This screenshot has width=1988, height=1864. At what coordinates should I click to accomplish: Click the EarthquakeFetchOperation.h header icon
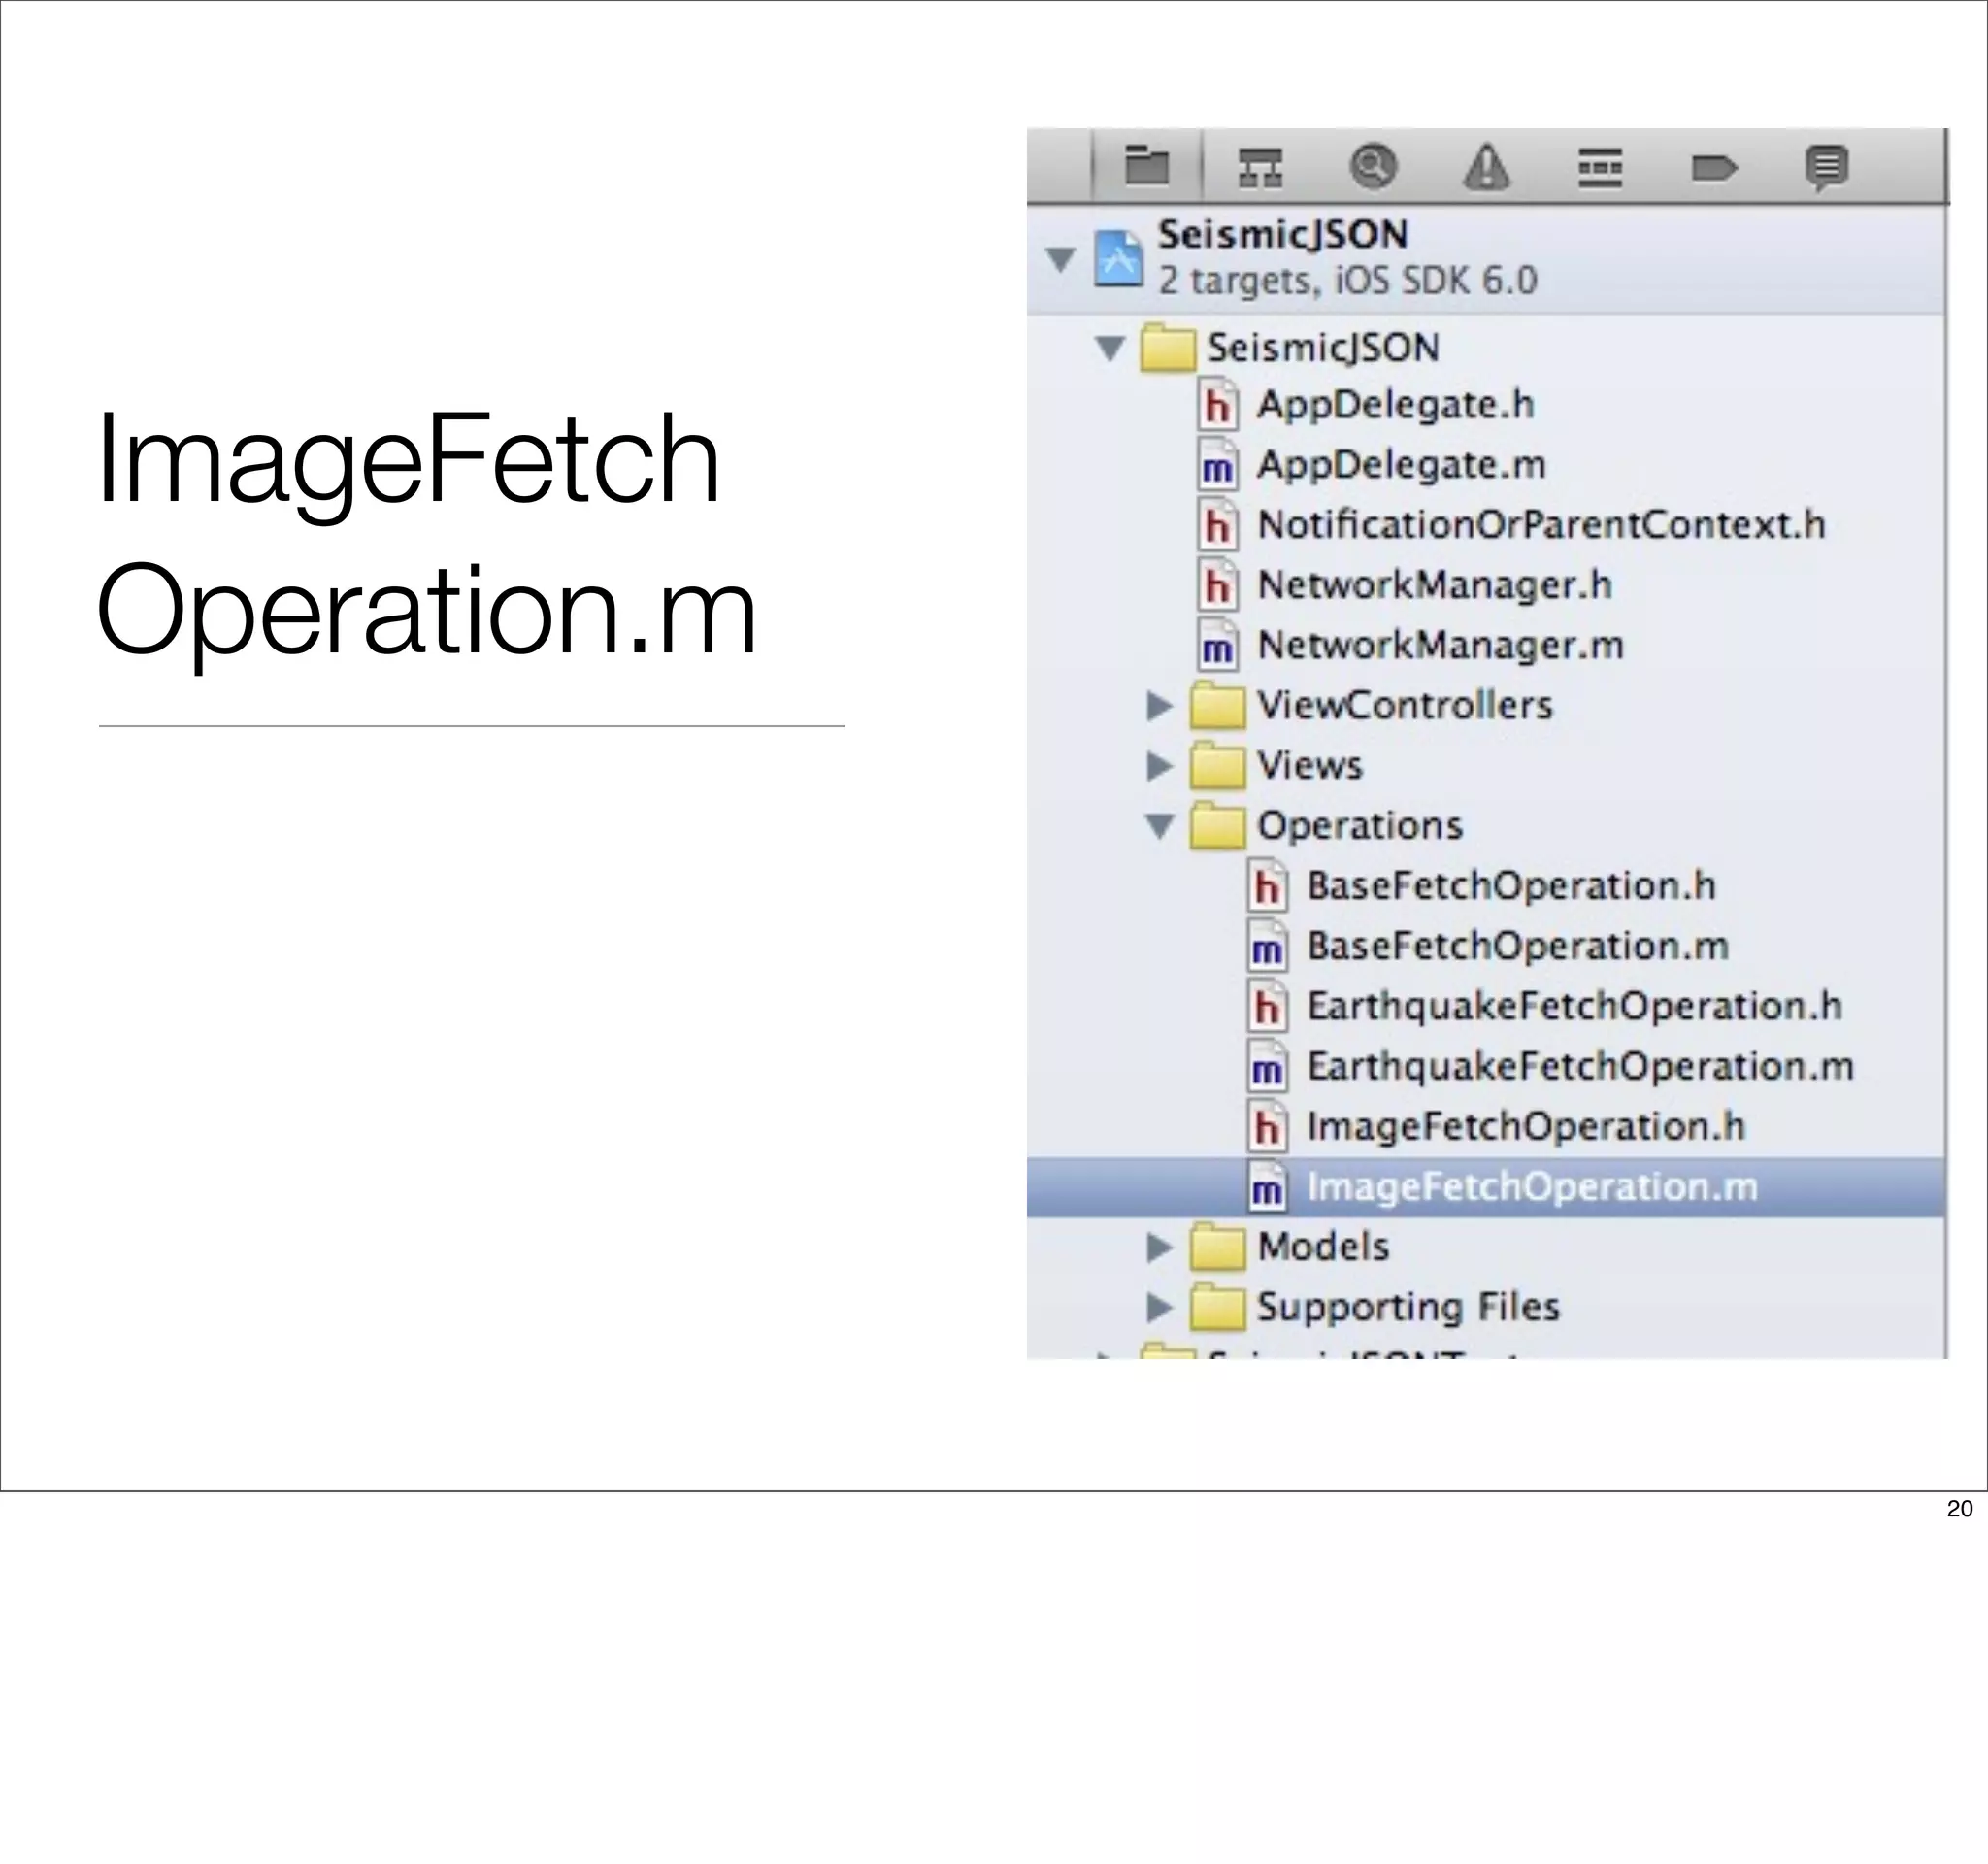click(x=1267, y=1006)
